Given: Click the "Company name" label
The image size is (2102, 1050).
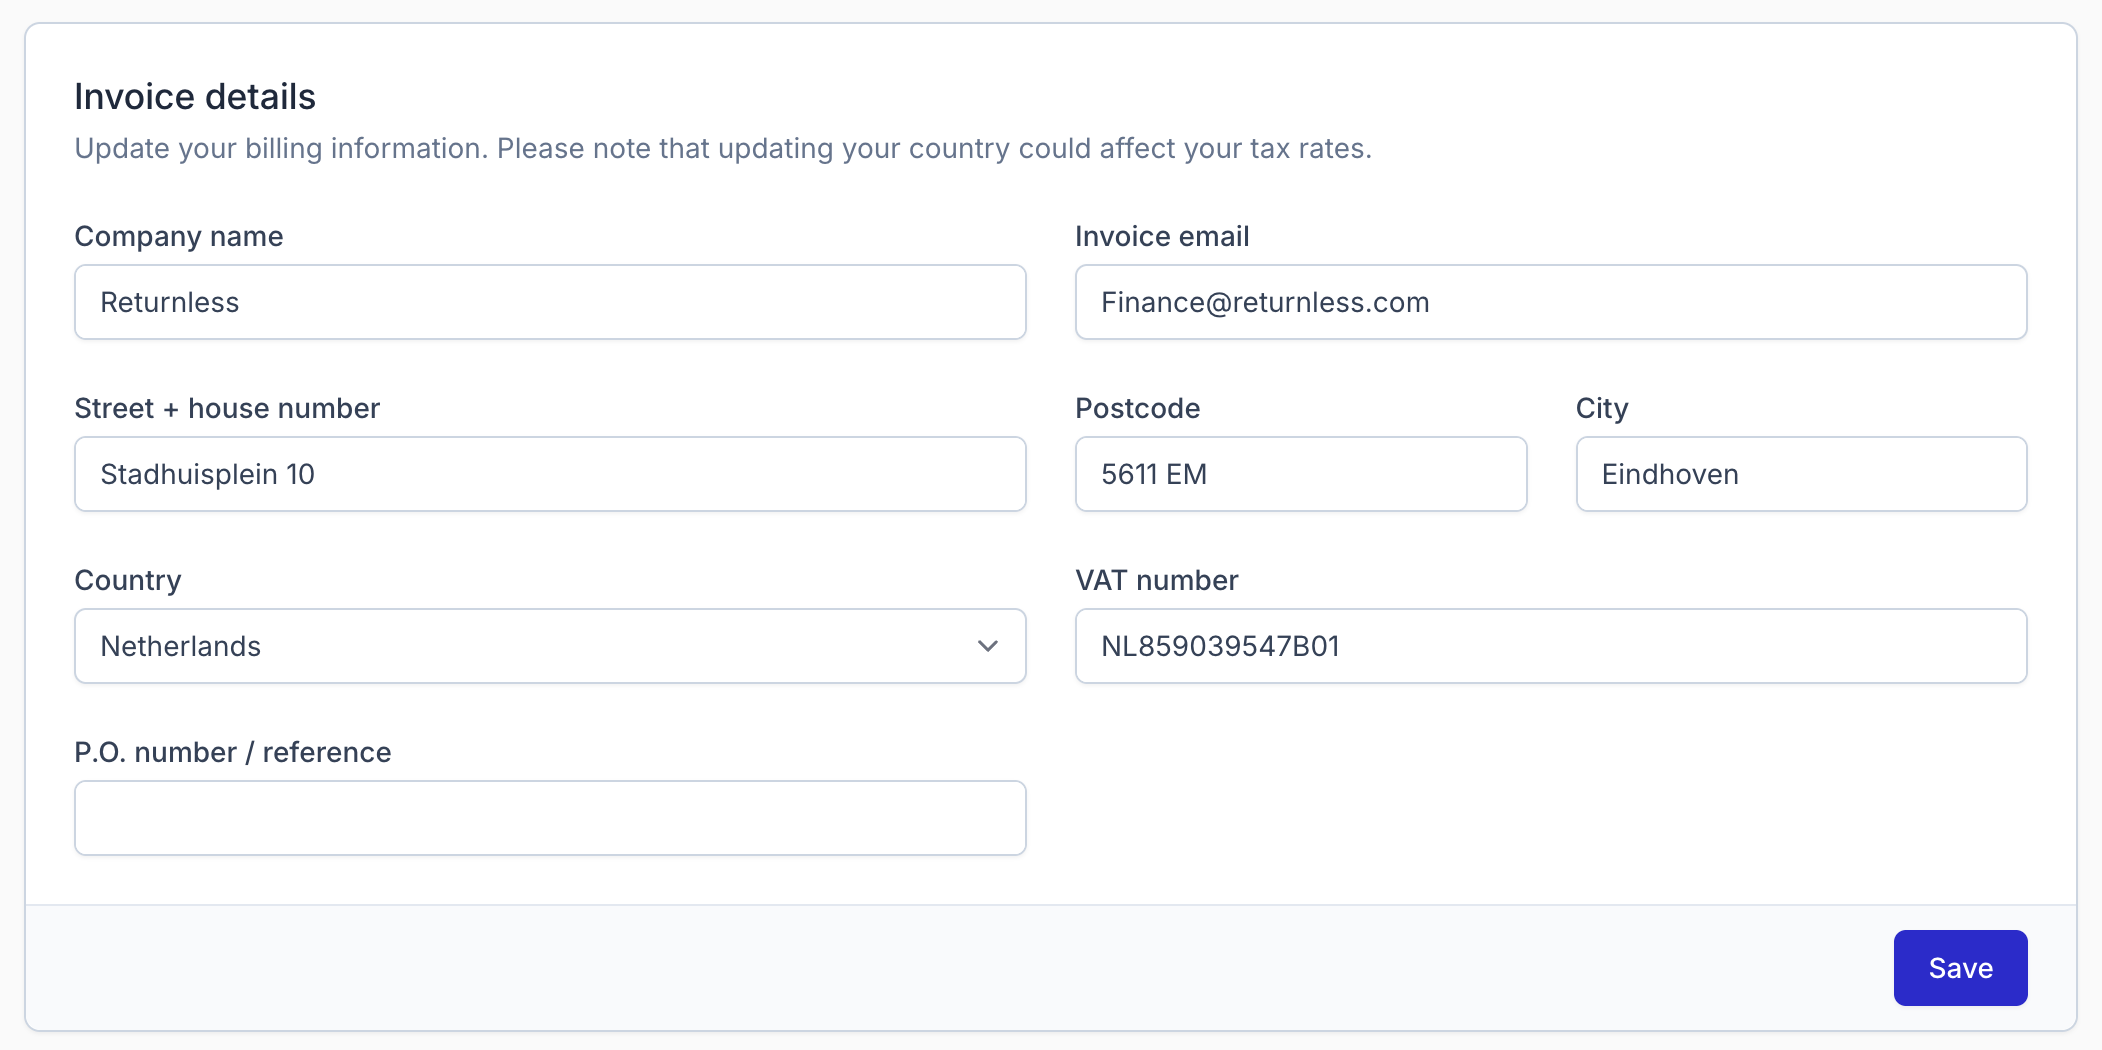Looking at the screenshot, I should (179, 236).
